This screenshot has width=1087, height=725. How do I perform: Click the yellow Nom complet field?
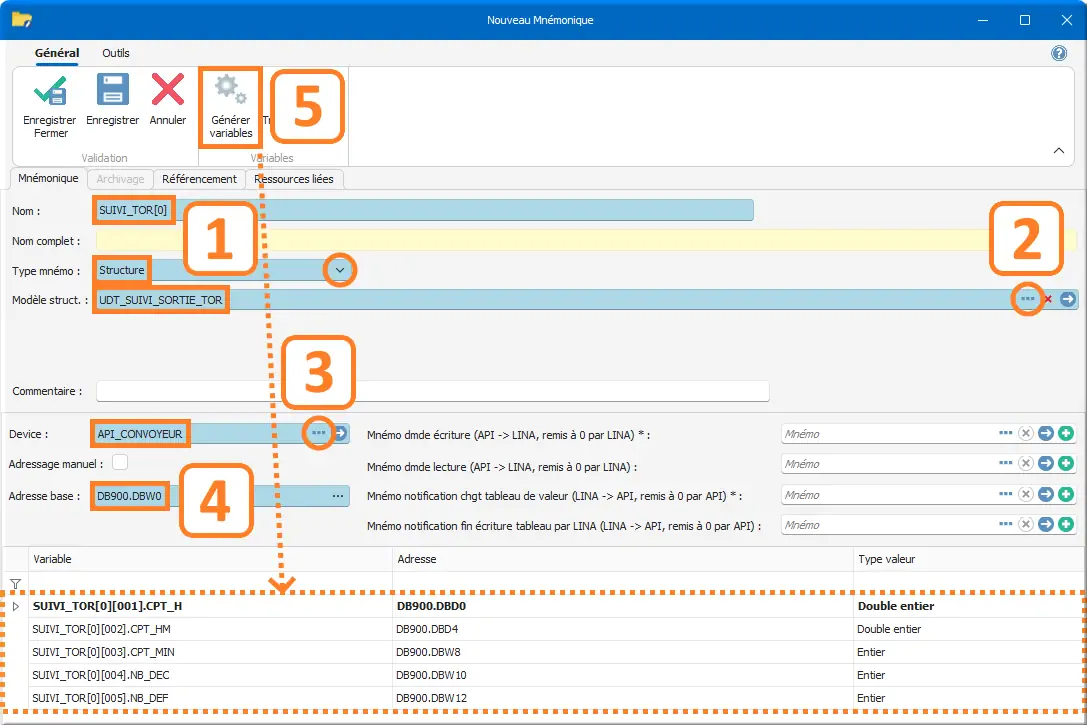586,241
